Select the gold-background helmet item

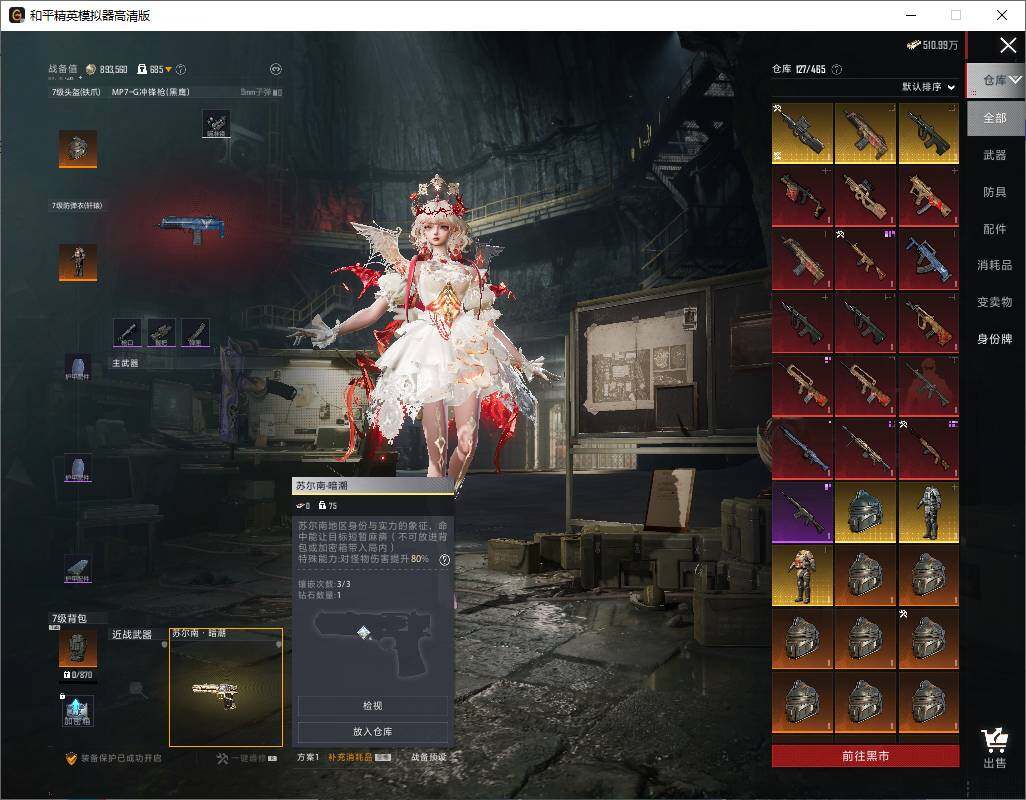click(x=865, y=513)
